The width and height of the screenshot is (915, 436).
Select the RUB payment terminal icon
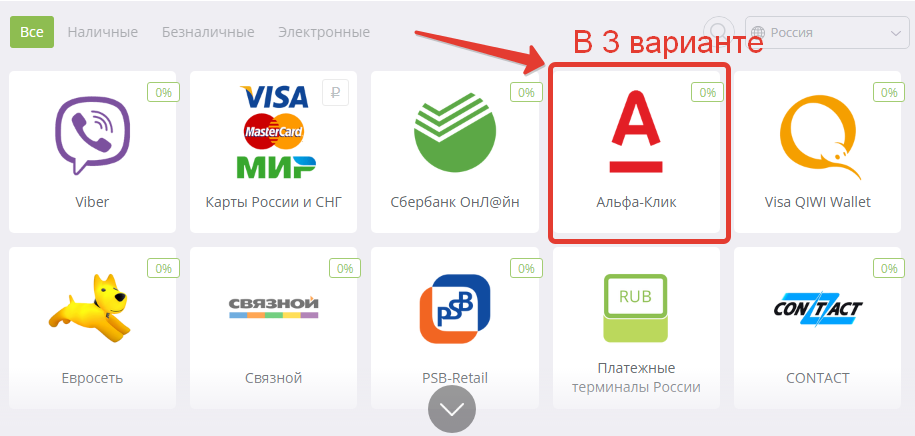click(635, 308)
